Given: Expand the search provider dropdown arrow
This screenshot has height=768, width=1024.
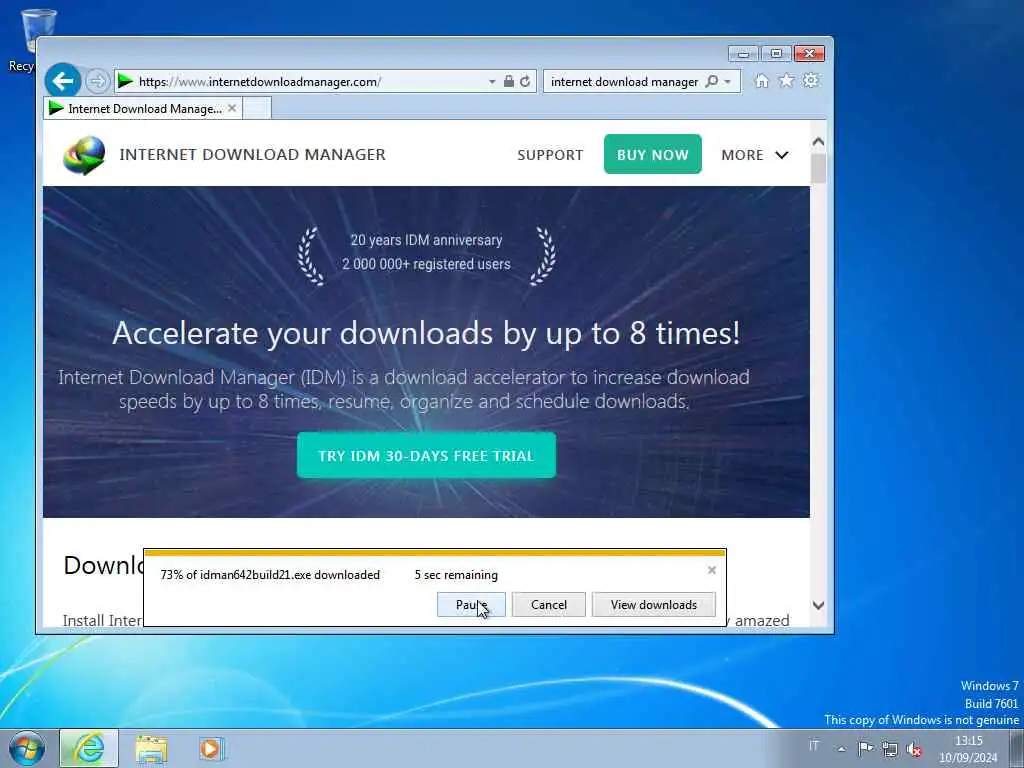Looking at the screenshot, I should 728,82.
